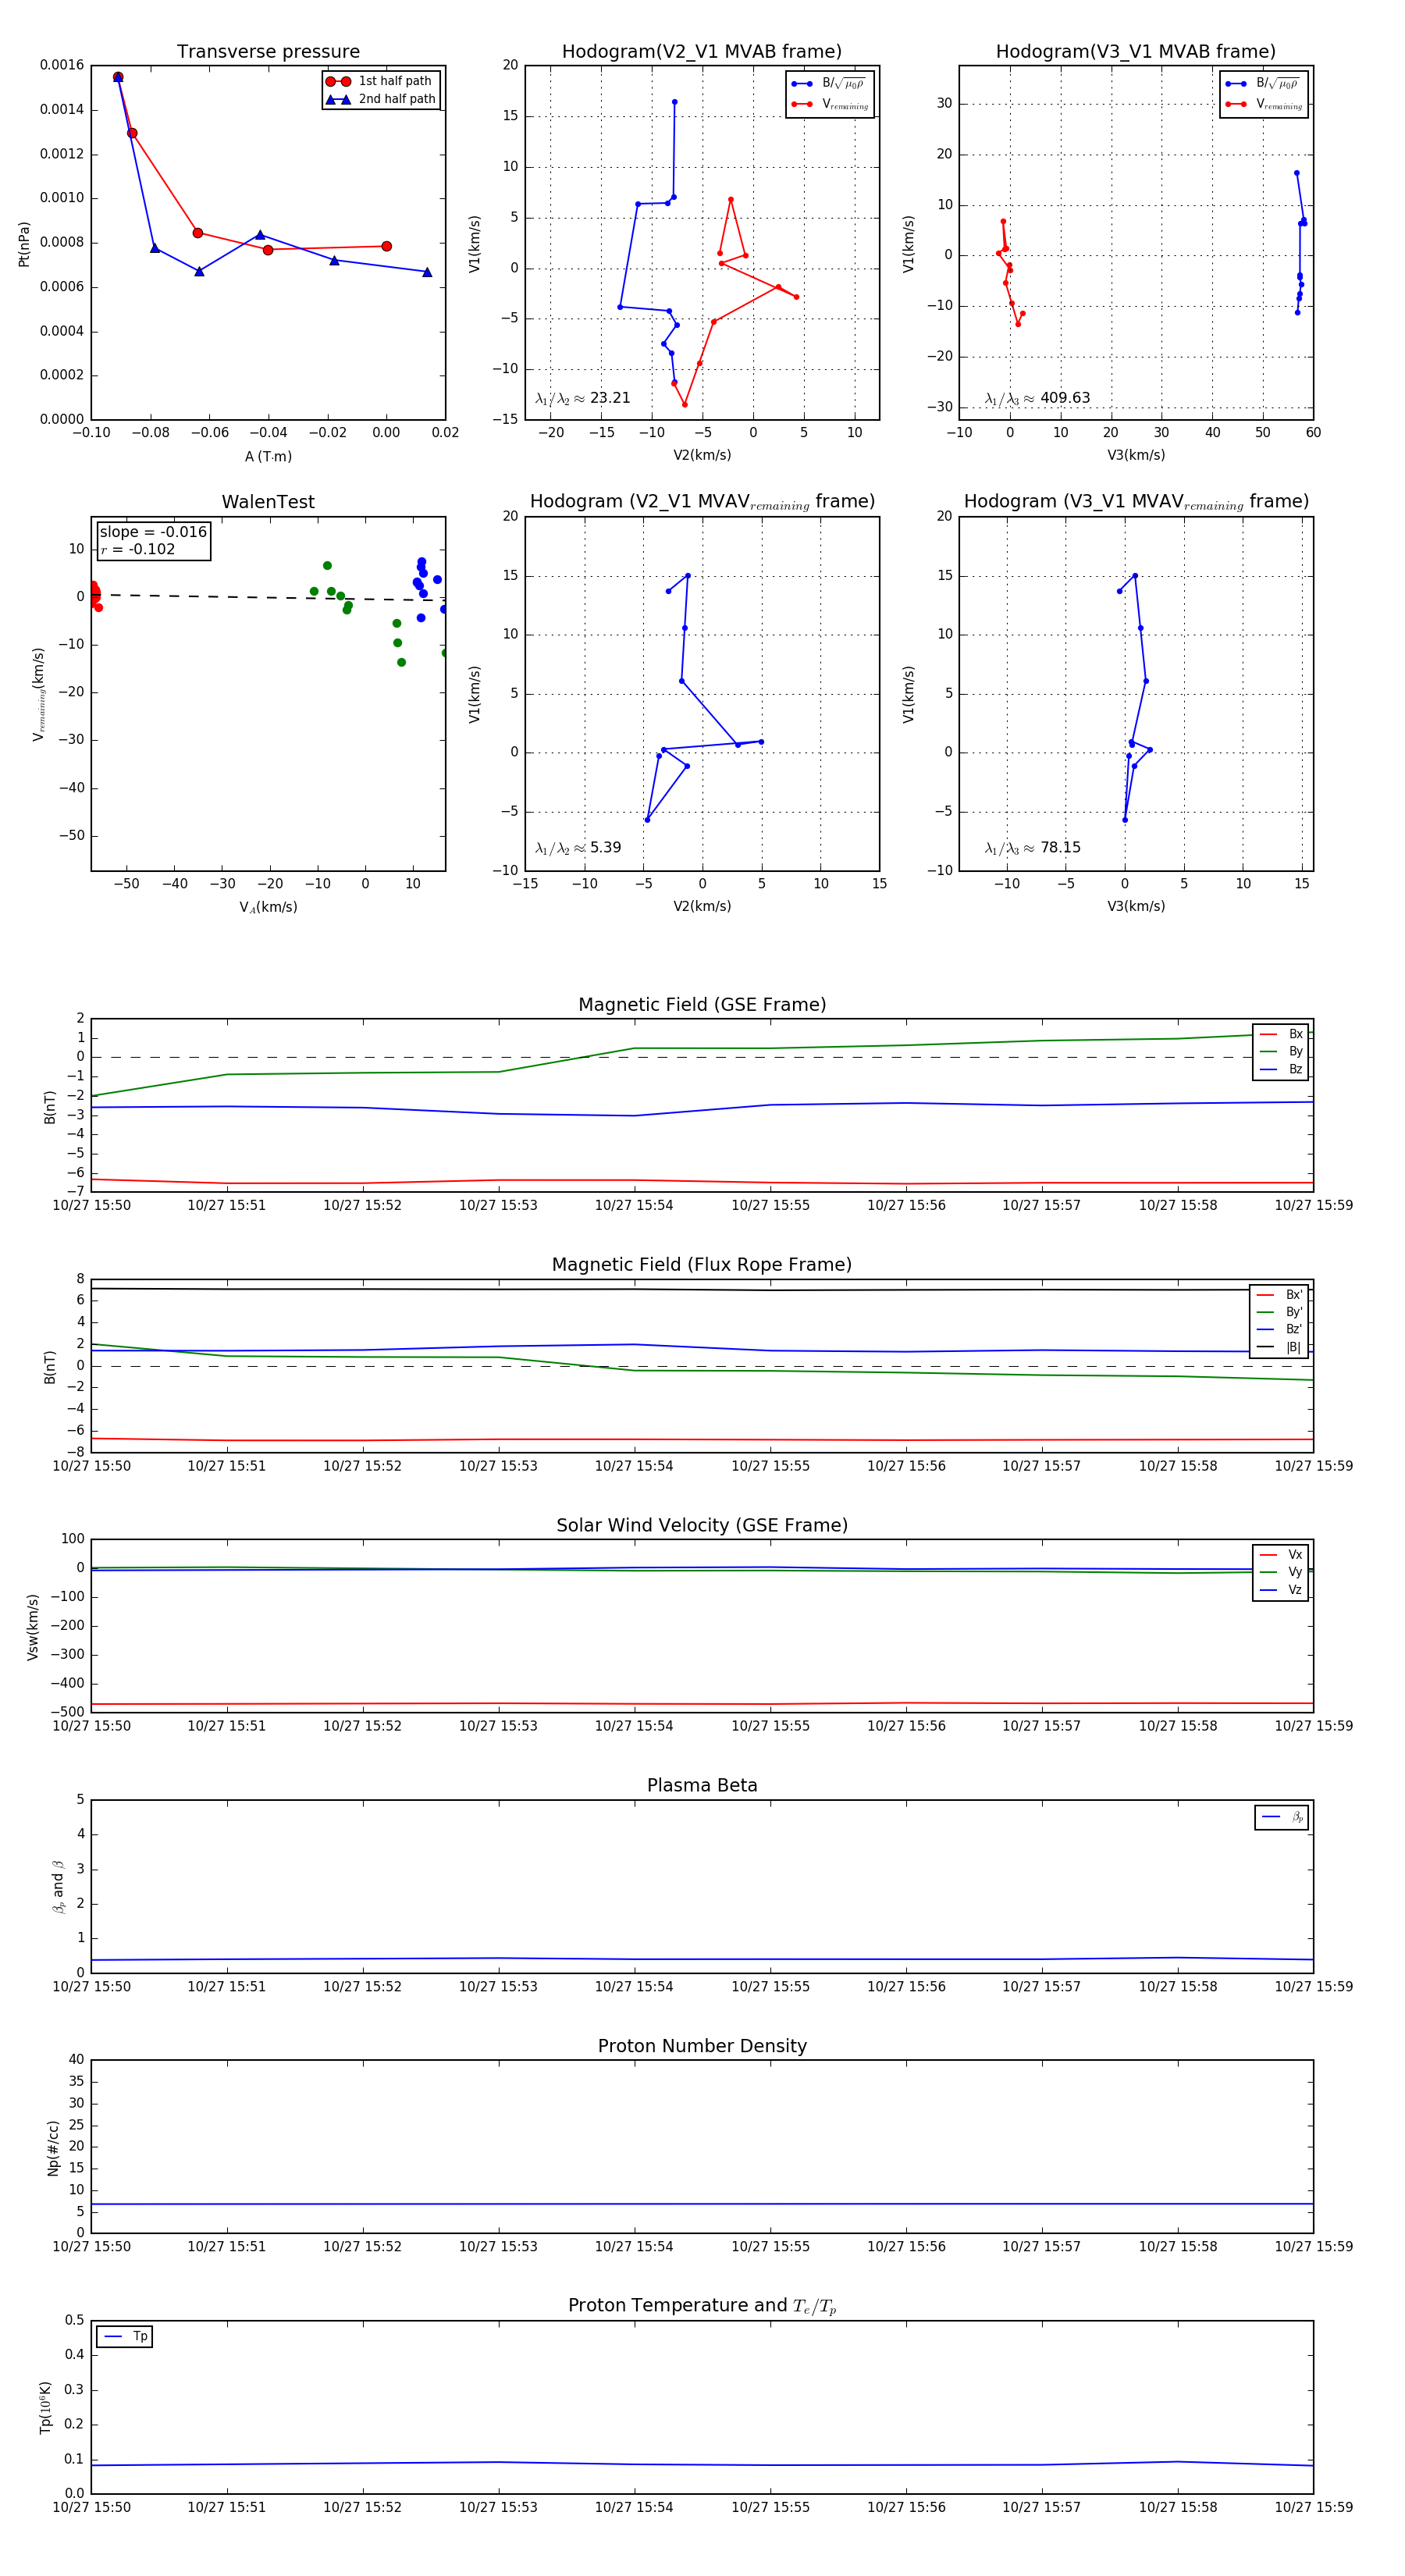Click the "Magnetic Field (Flux Rope Frame)" title

pyautogui.click(x=702, y=1265)
